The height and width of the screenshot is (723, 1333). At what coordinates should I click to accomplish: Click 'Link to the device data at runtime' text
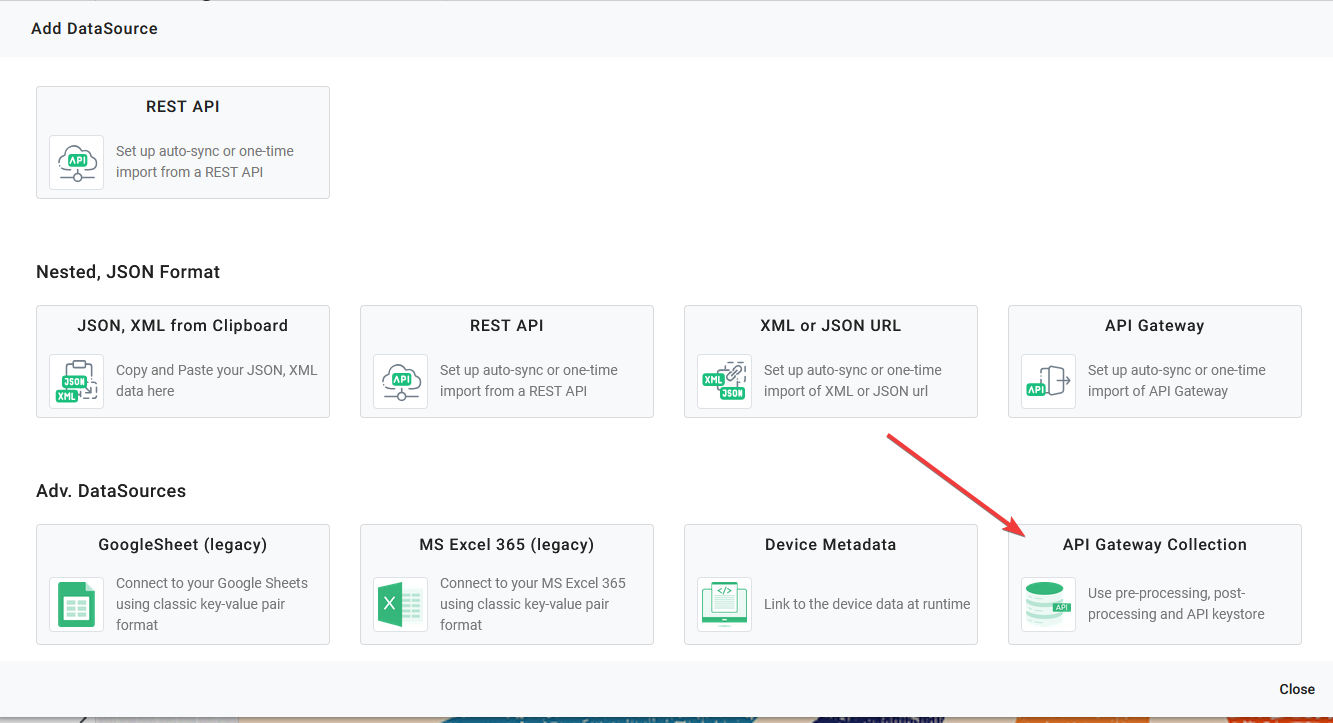867,604
